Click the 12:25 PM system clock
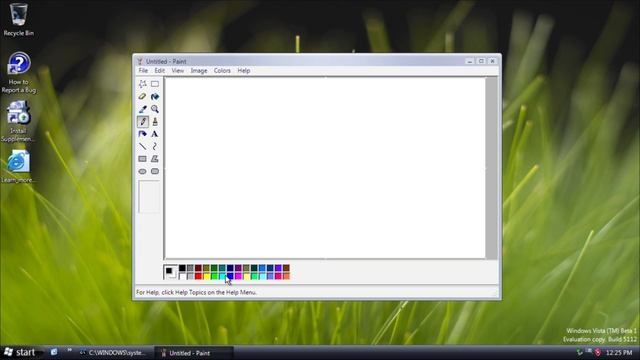Screen dimensions: 640x360 point(619,353)
